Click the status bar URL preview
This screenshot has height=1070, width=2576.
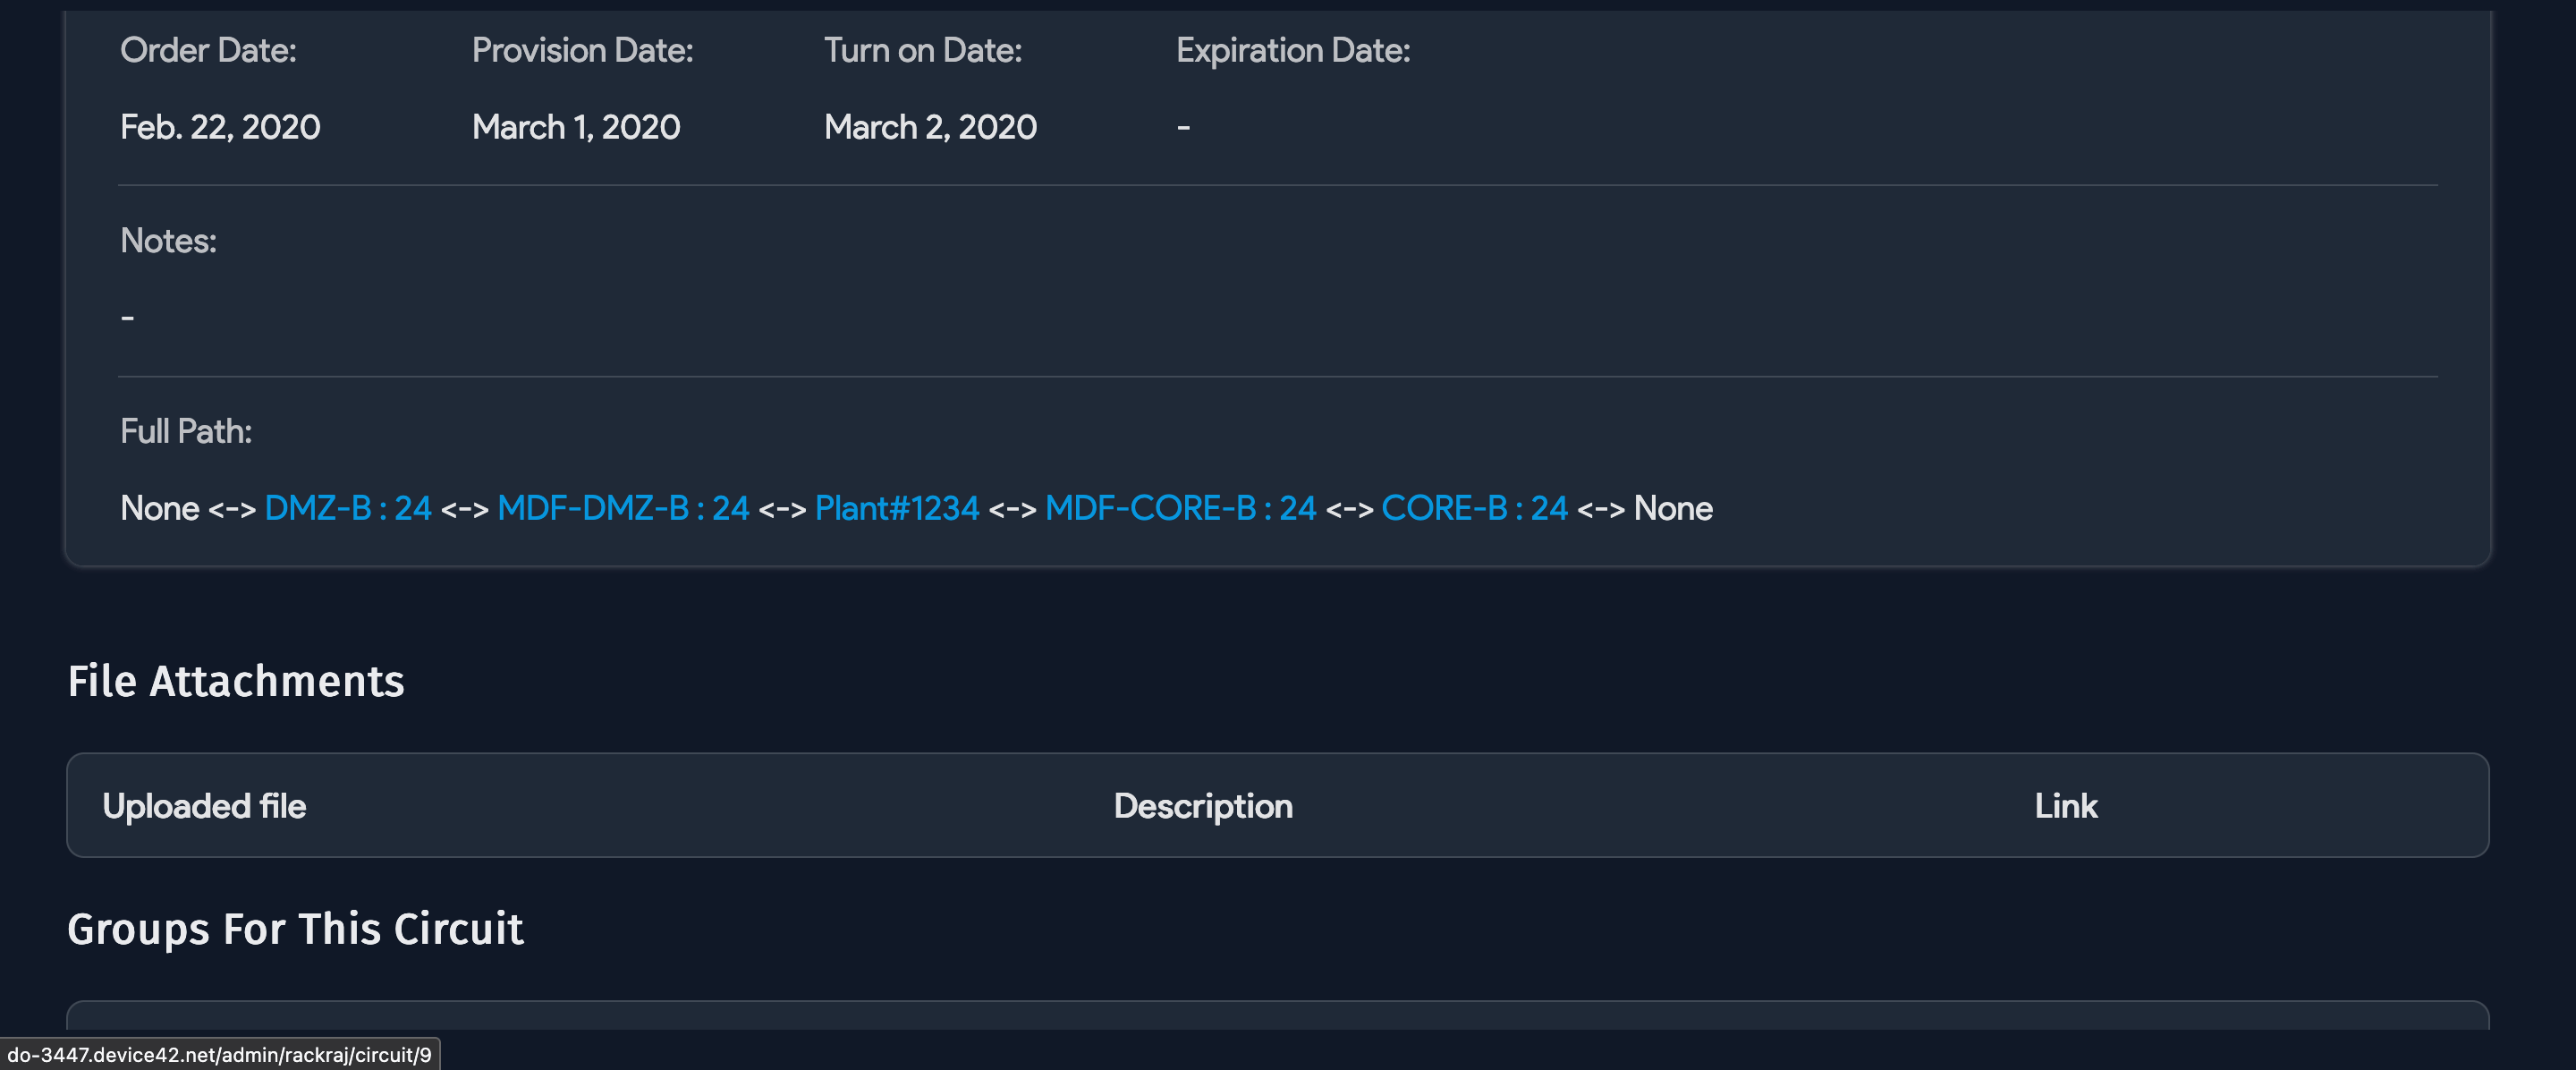click(220, 1055)
